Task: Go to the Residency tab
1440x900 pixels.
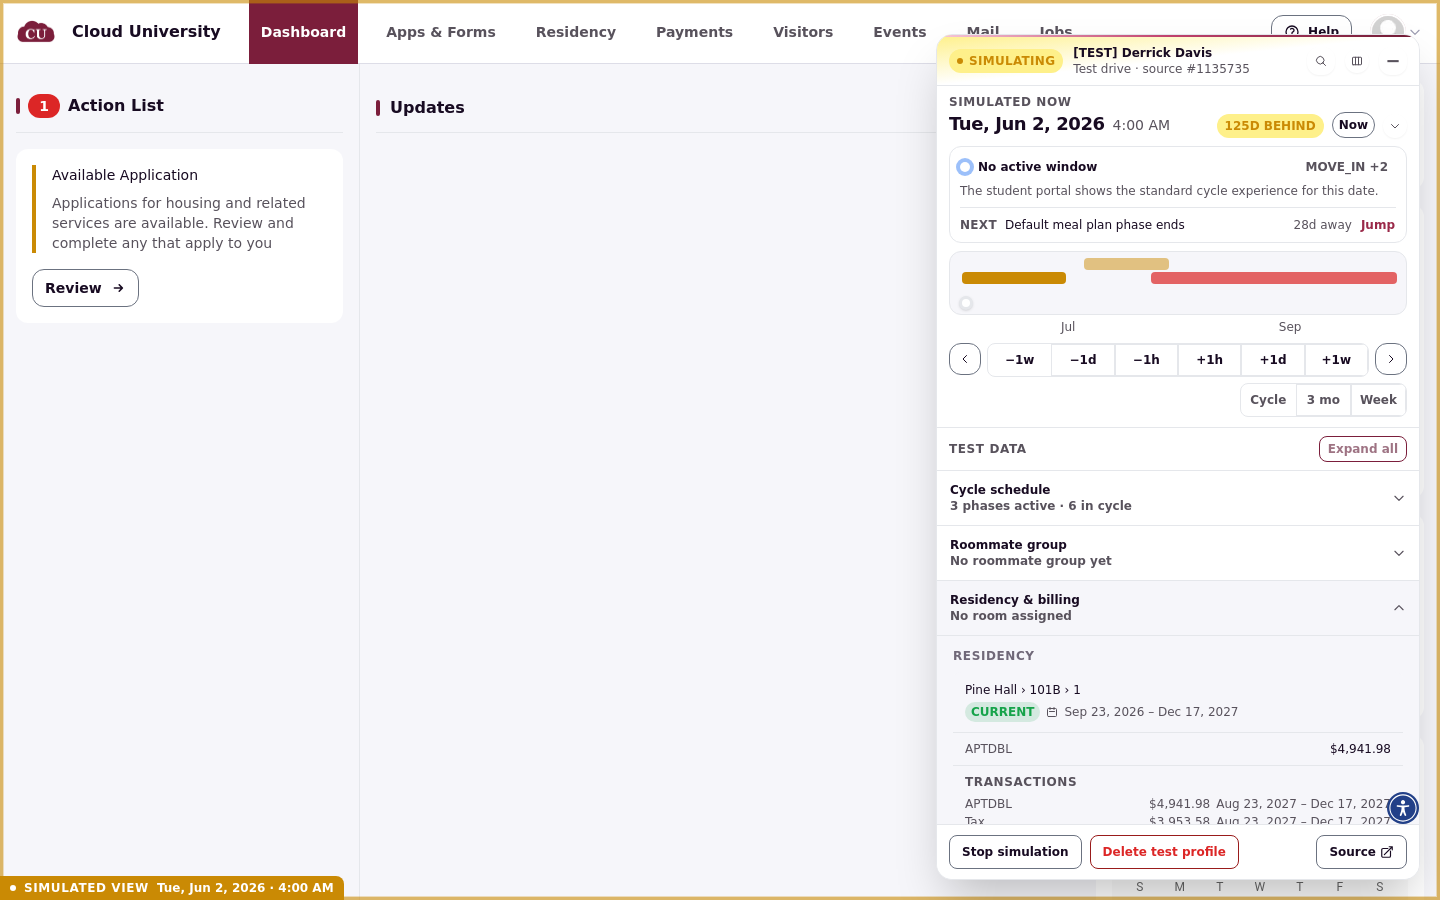Action: (576, 32)
